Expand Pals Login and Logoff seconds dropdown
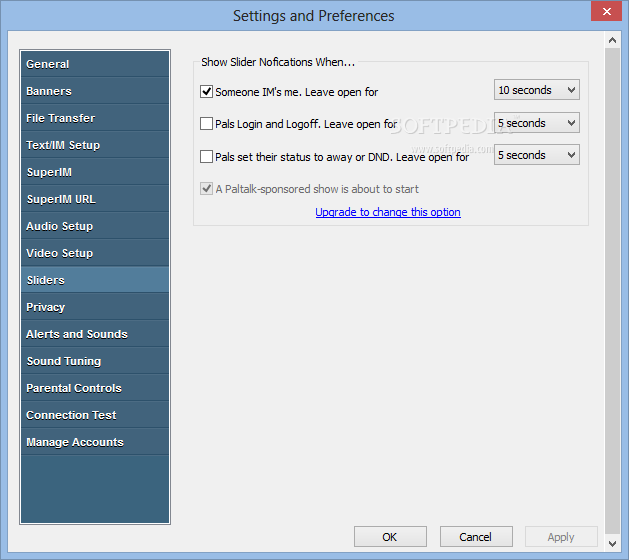 [537, 123]
